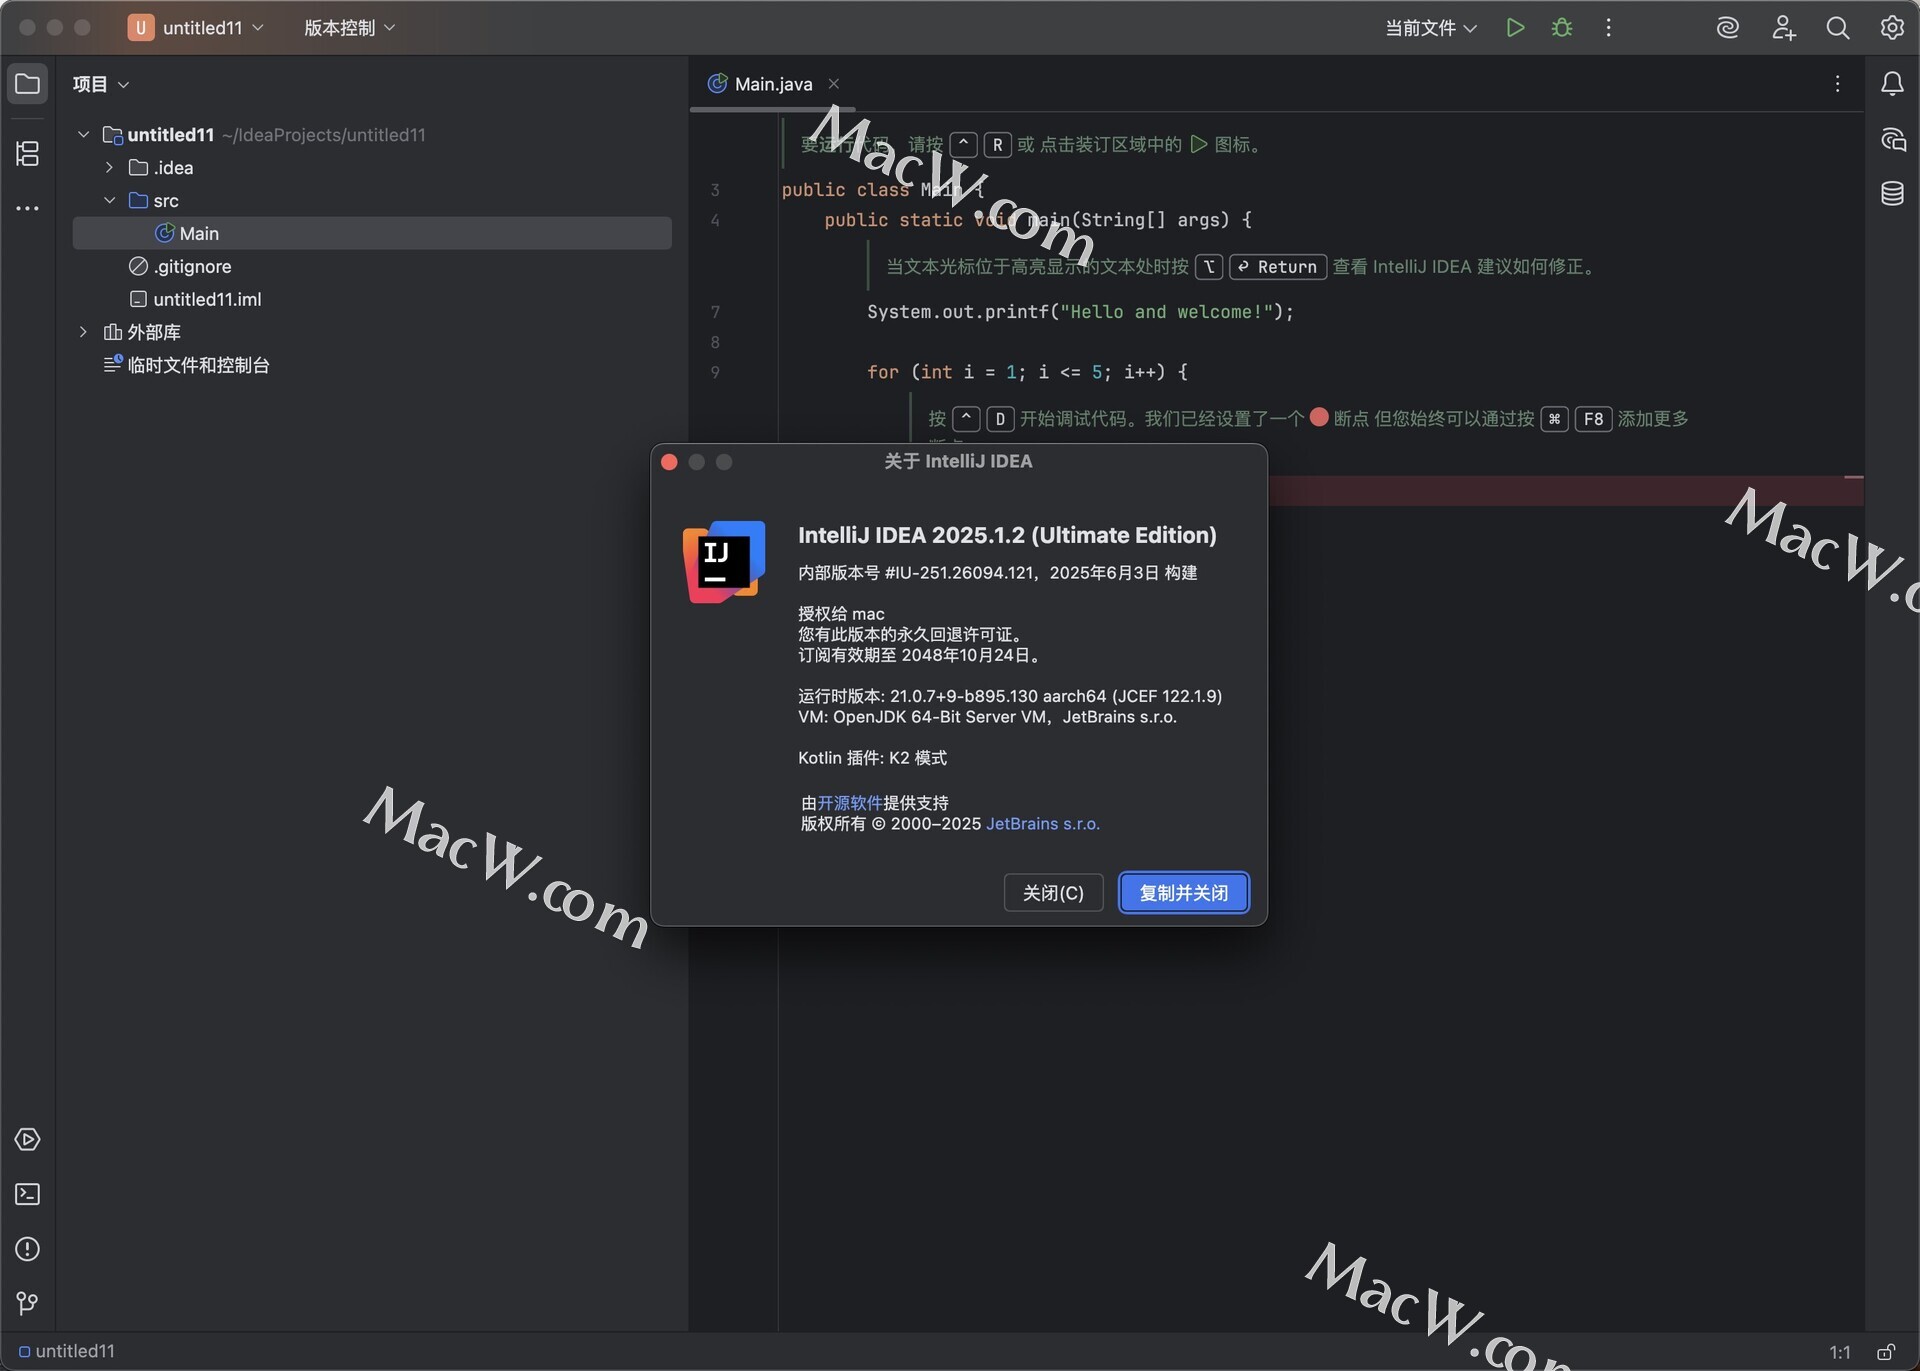Open the 版本控制 dropdown menu
Image resolution: width=1920 pixels, height=1371 pixels.
click(349, 28)
